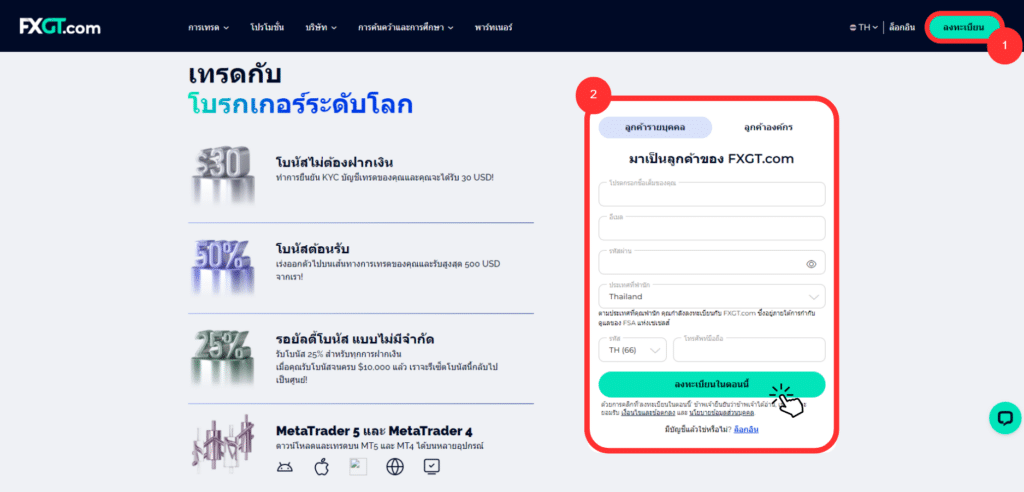Click ล็อกอิน in the top bar
Image resolution: width=1024 pixels, height=492 pixels.
(901, 27)
